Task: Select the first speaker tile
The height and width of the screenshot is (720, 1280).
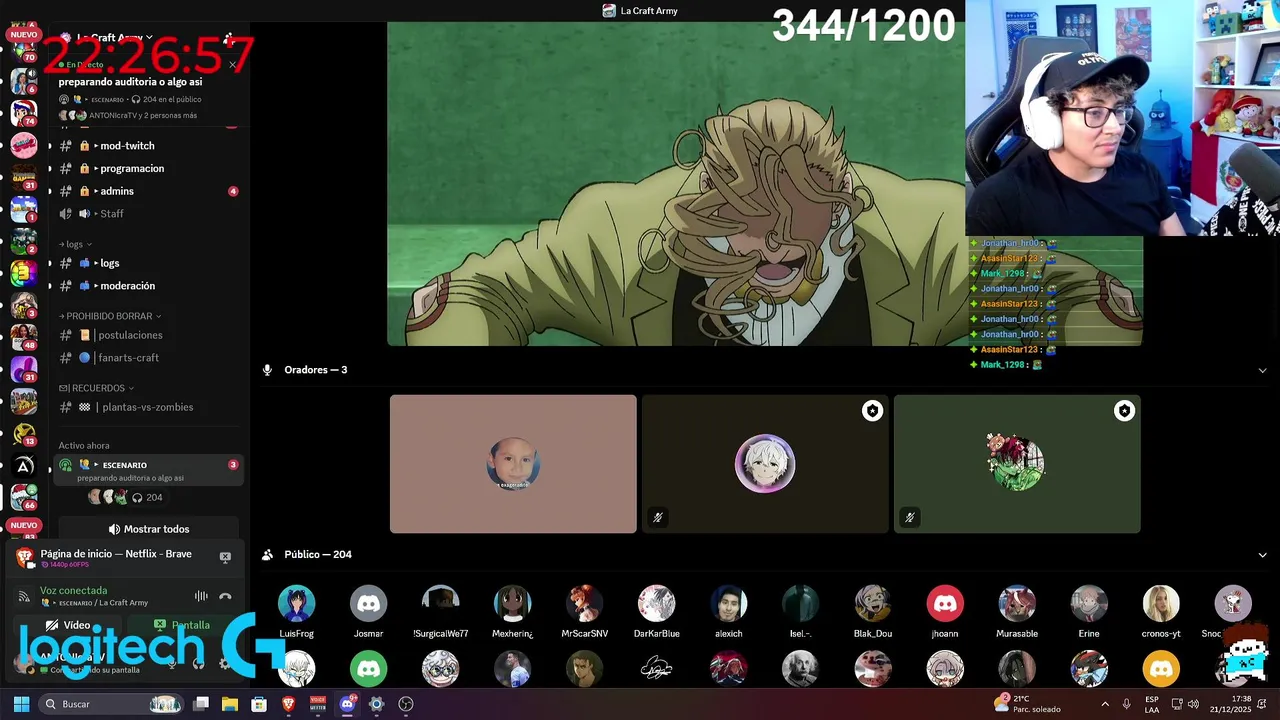Action: point(513,464)
